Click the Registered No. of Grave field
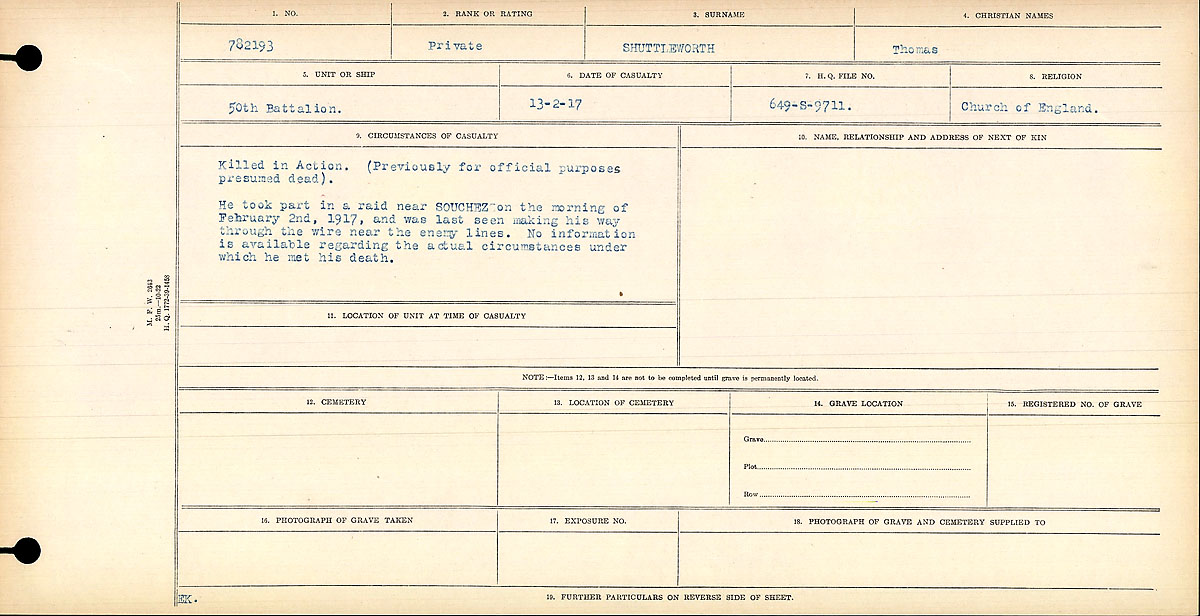The image size is (1200, 616). [x=1073, y=460]
